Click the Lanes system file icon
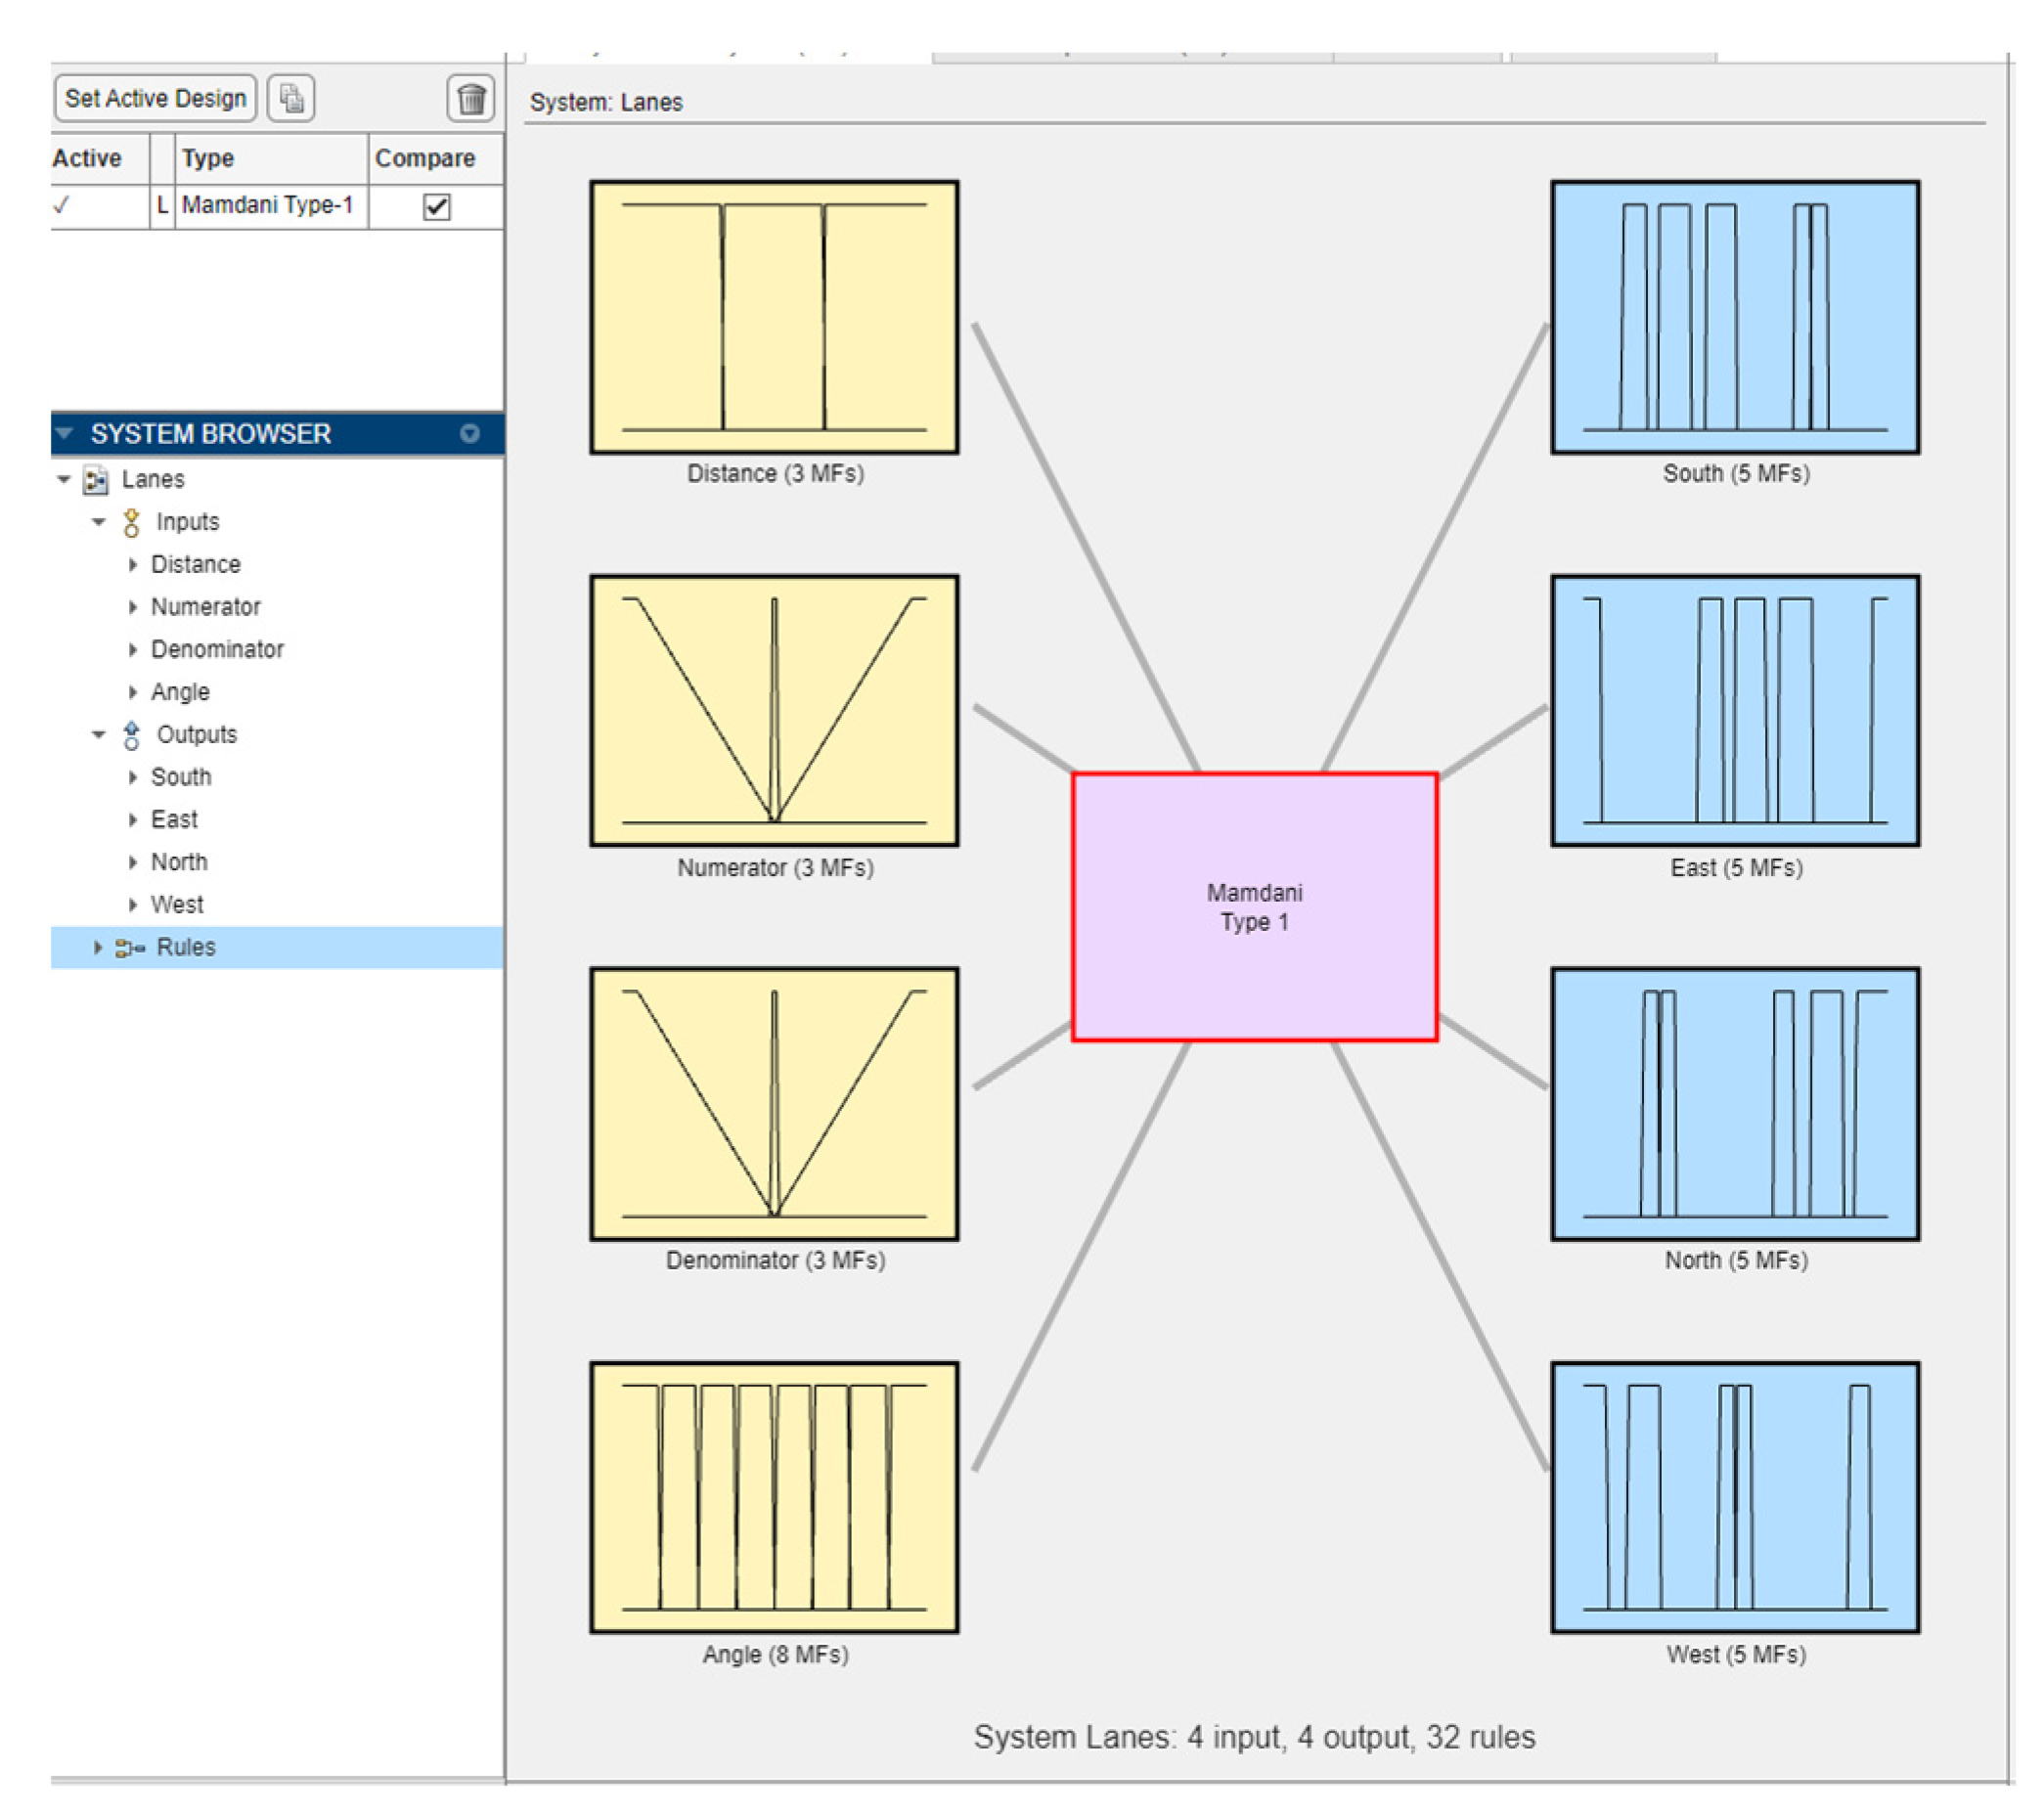The image size is (2044, 1812). pos(96,480)
